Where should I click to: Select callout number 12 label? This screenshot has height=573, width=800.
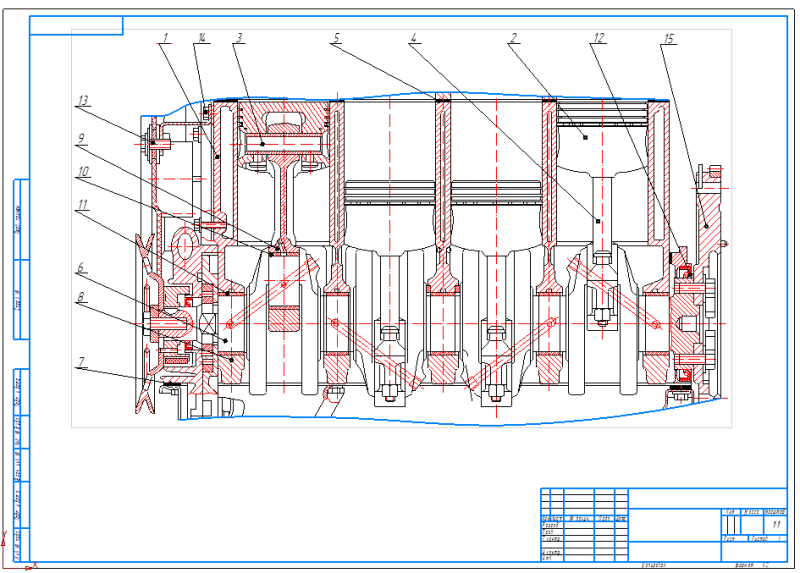click(x=599, y=37)
